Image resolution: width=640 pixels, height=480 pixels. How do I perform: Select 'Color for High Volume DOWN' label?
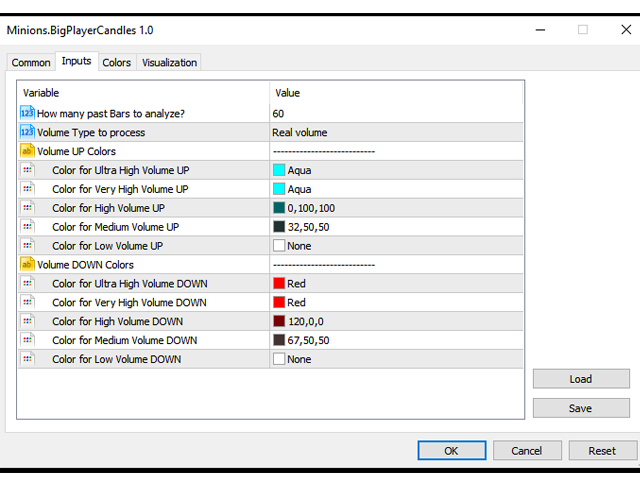pos(118,322)
